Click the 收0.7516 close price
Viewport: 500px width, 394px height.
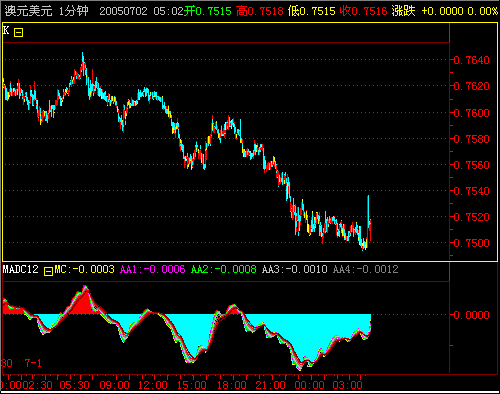tap(364, 11)
